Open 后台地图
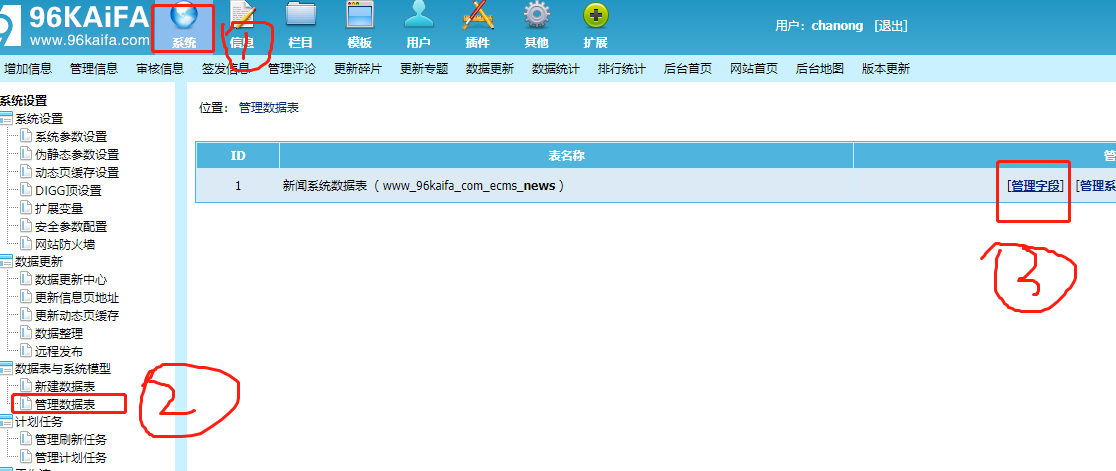The width and height of the screenshot is (1116, 471). pos(820,69)
